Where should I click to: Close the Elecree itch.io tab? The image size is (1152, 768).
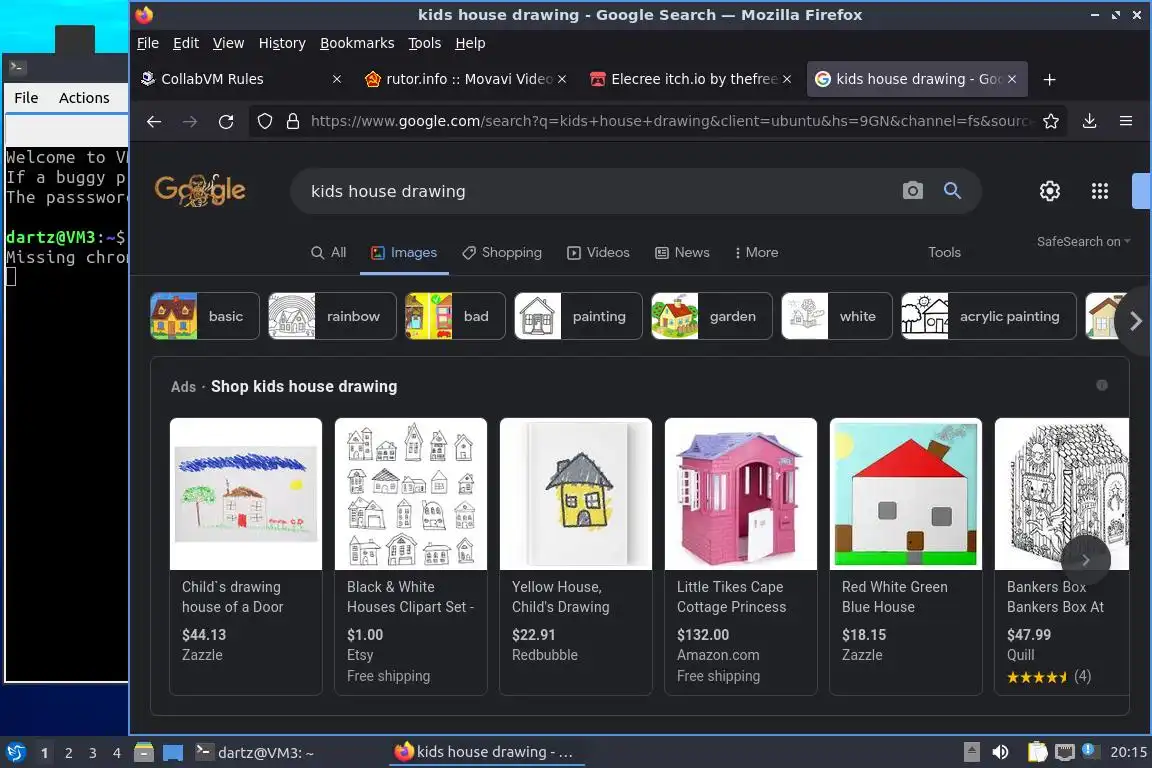click(787, 79)
